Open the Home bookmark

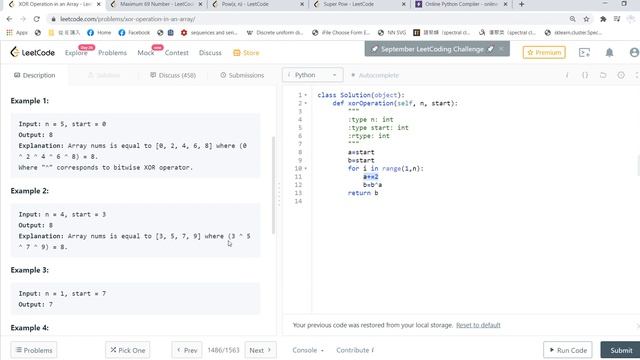coord(99,33)
